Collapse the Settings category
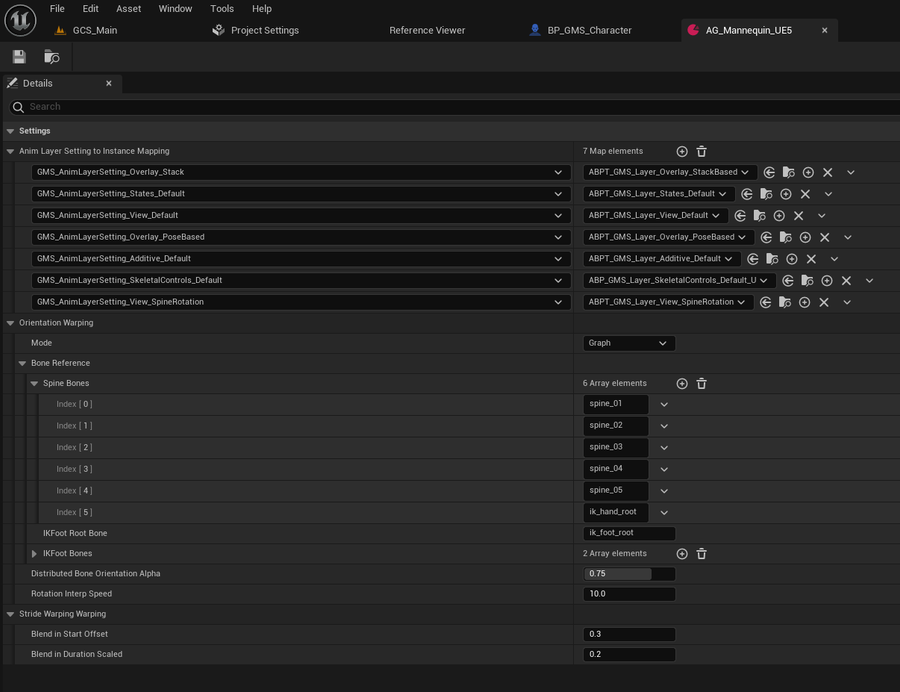Image resolution: width=900 pixels, height=692 pixels. (x=10, y=131)
